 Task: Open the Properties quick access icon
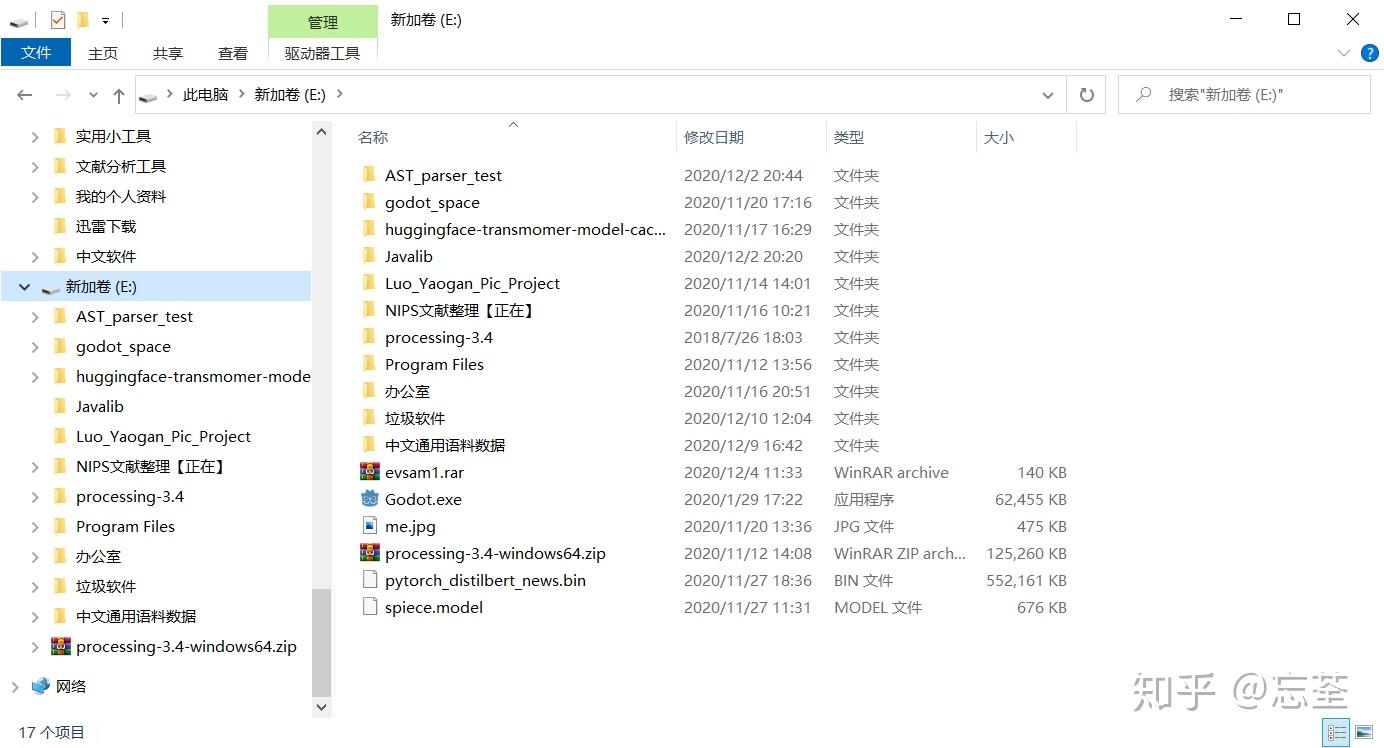(57, 19)
